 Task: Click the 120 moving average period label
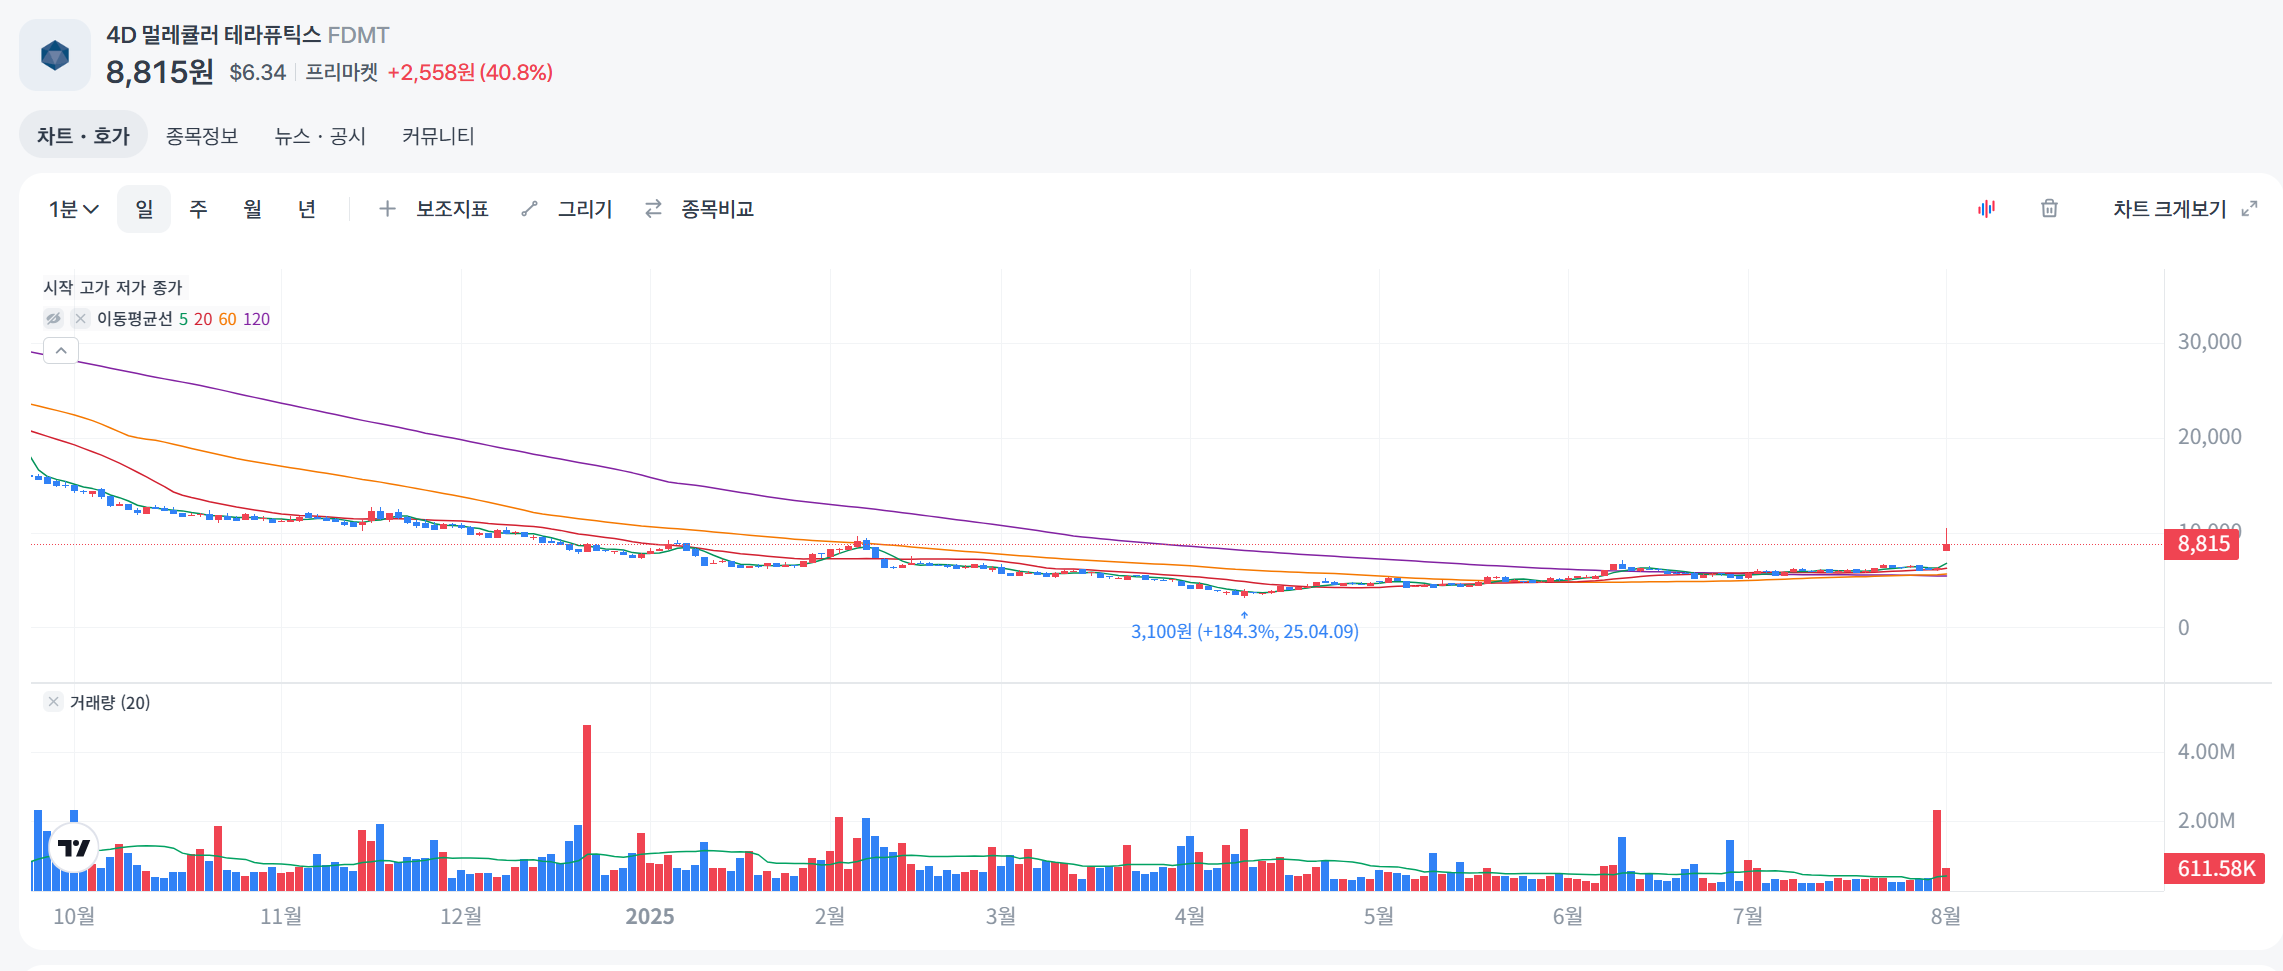tap(256, 319)
